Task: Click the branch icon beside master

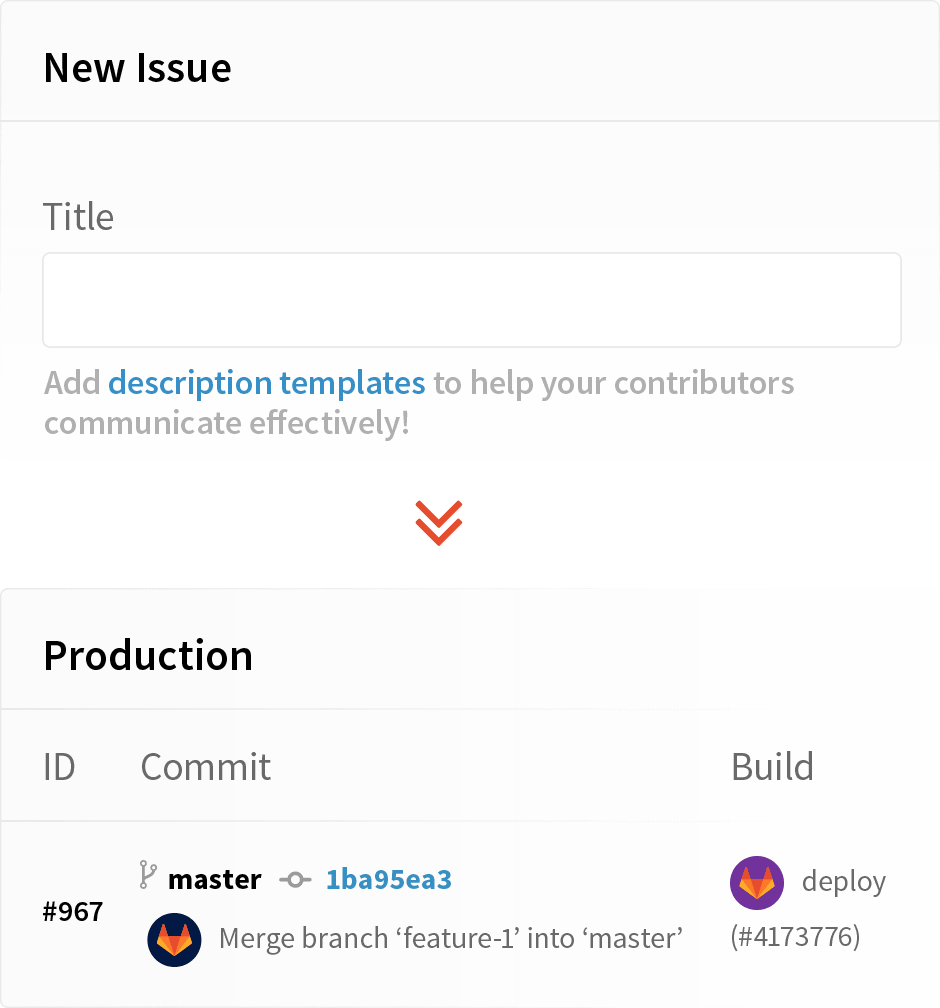Action: coord(148,875)
